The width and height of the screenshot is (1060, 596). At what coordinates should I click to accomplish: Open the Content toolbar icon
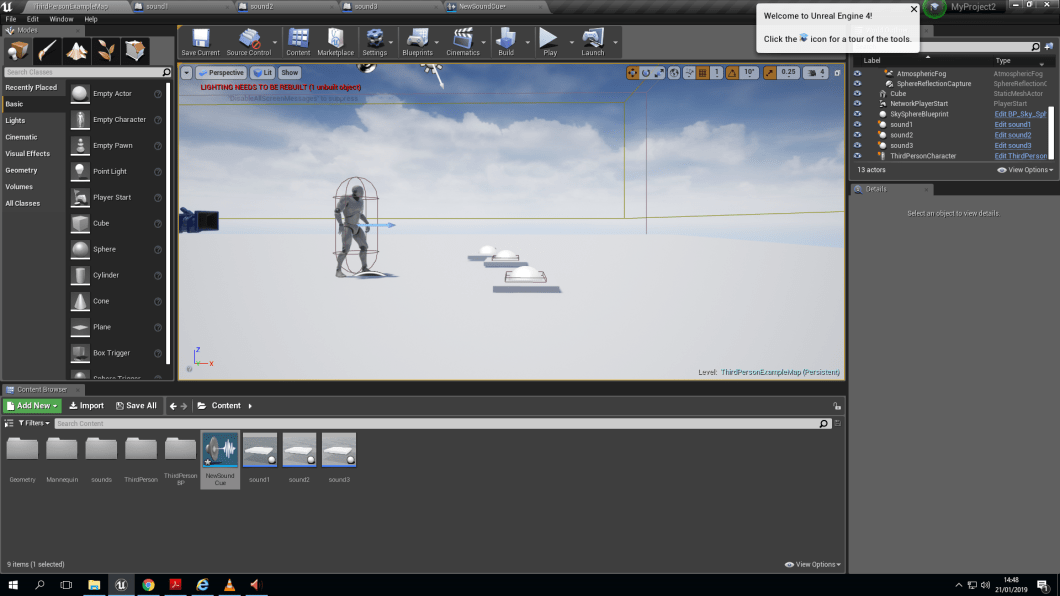click(x=298, y=42)
